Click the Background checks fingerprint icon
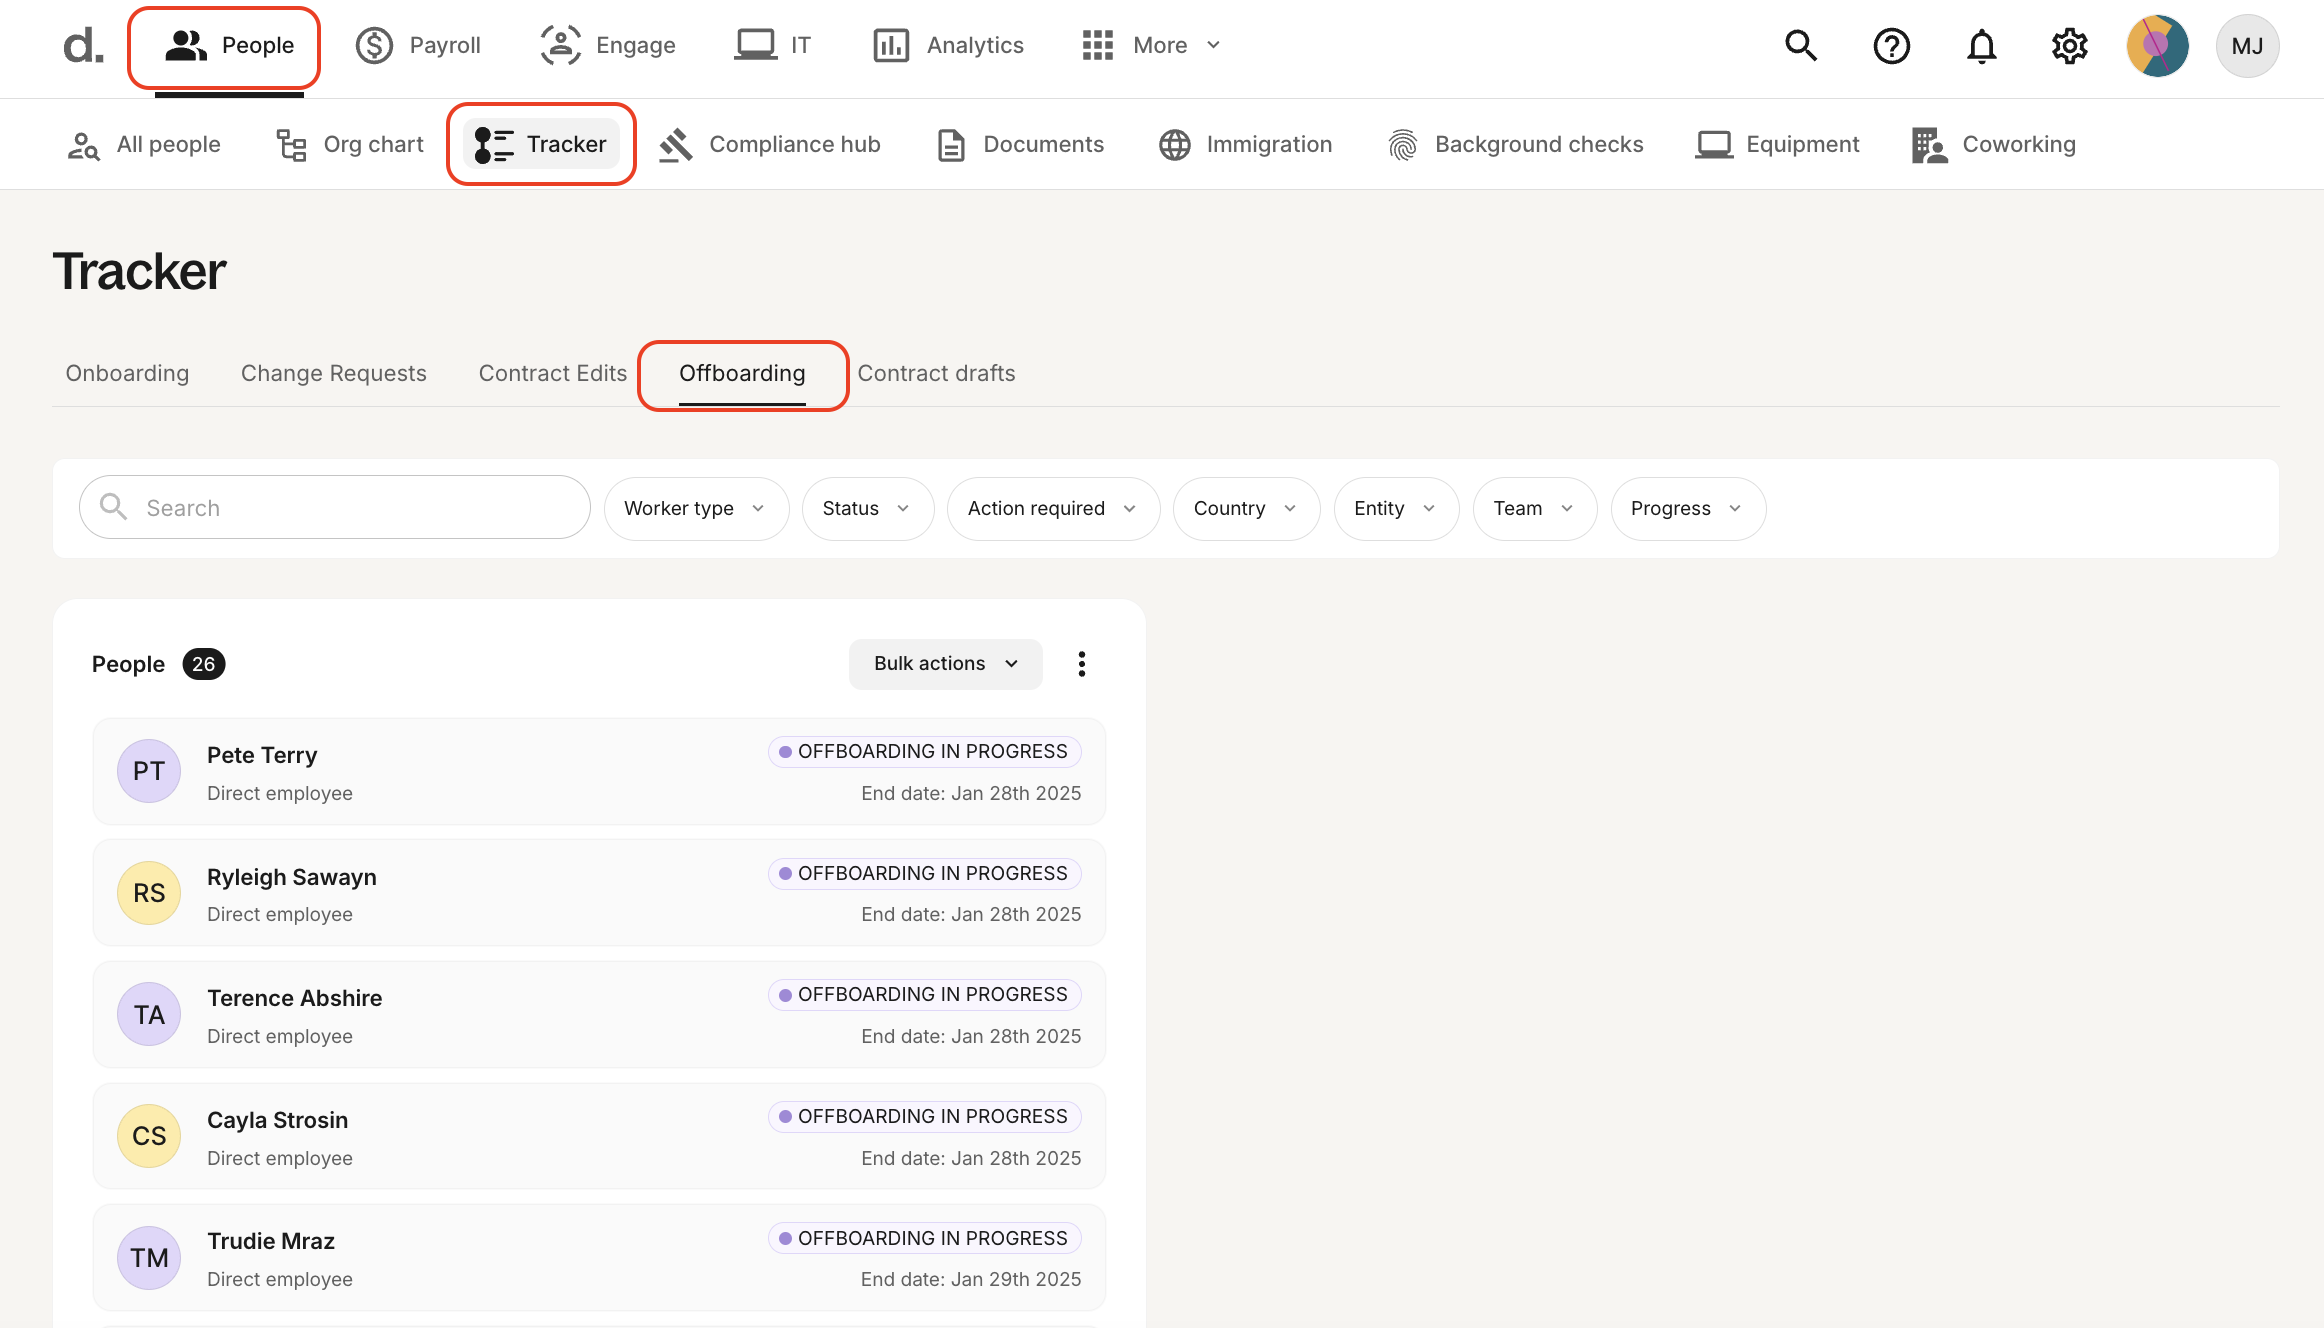This screenshot has height=1328, width=2324. click(x=1404, y=144)
